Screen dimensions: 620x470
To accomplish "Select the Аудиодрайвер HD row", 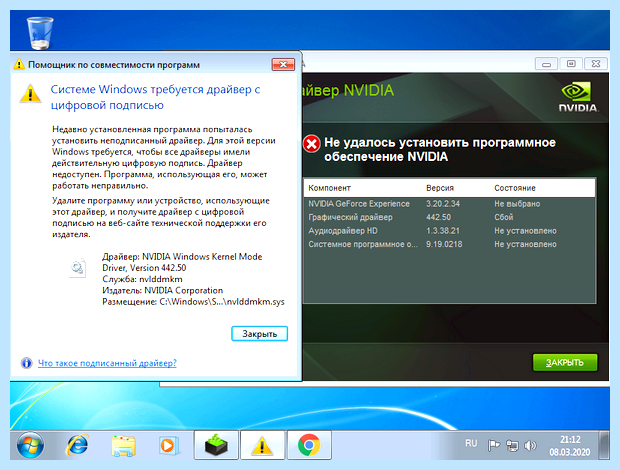I will pos(450,231).
